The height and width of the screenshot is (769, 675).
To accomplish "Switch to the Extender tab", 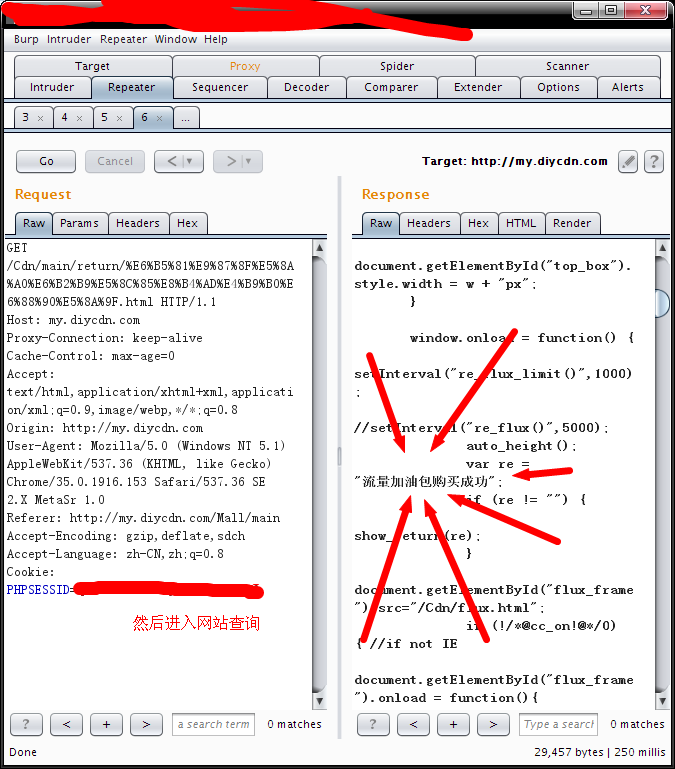I will 478,87.
